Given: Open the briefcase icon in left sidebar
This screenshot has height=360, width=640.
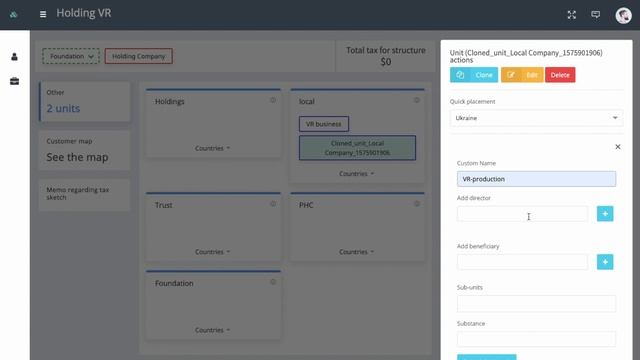Looking at the screenshot, I should pos(14,81).
